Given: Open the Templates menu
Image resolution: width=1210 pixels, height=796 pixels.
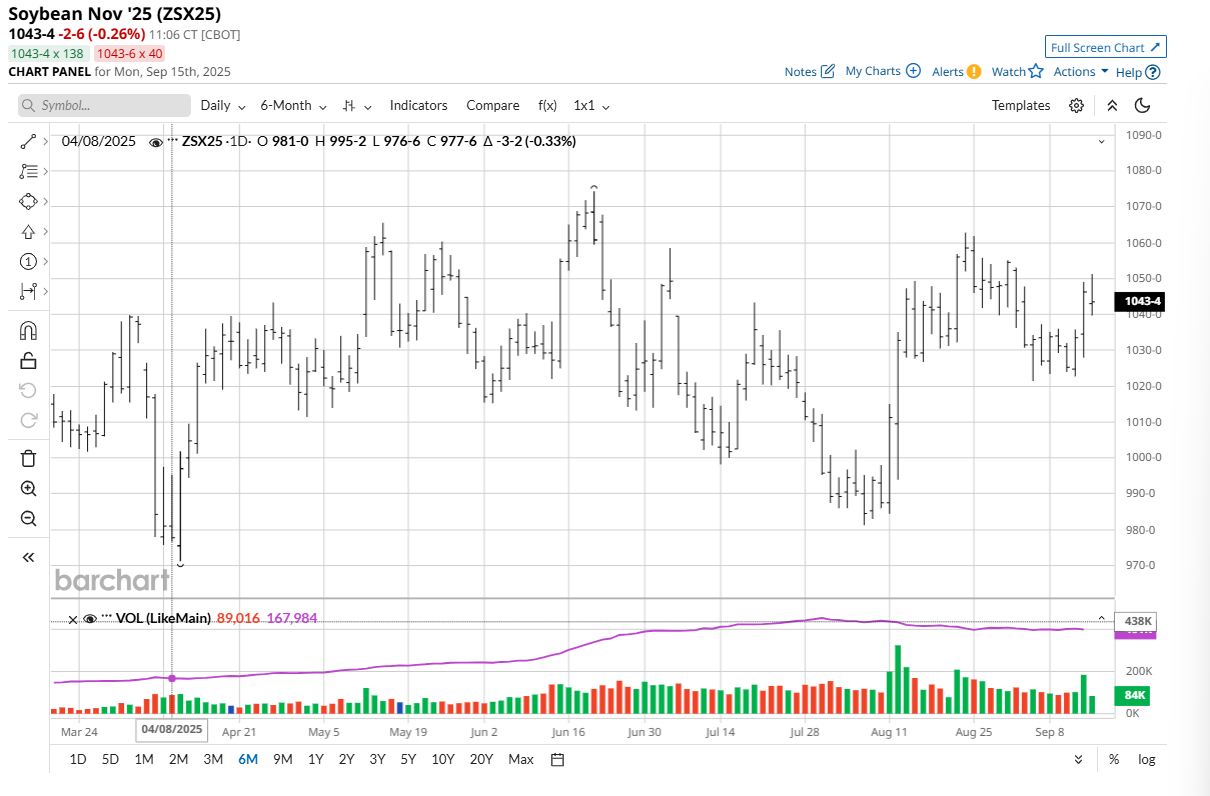Looking at the screenshot, I should point(1021,105).
